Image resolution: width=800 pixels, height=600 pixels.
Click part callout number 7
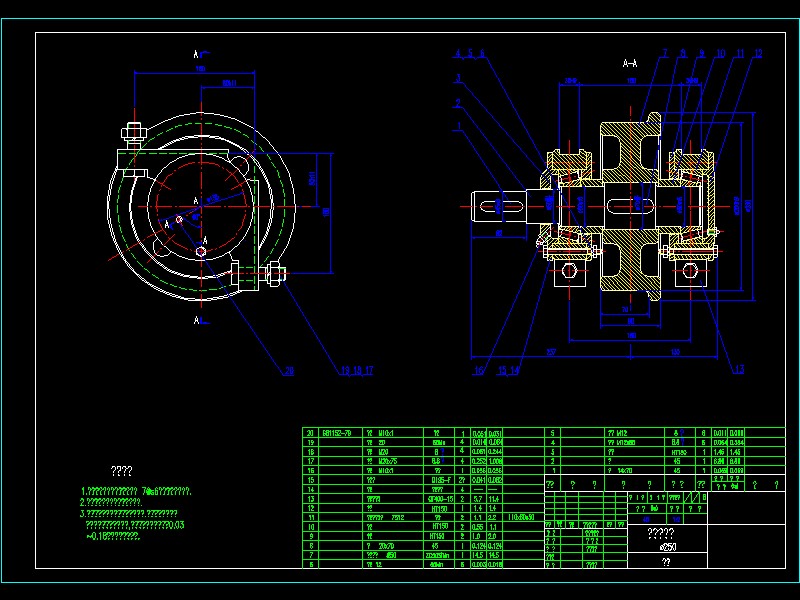tap(665, 54)
